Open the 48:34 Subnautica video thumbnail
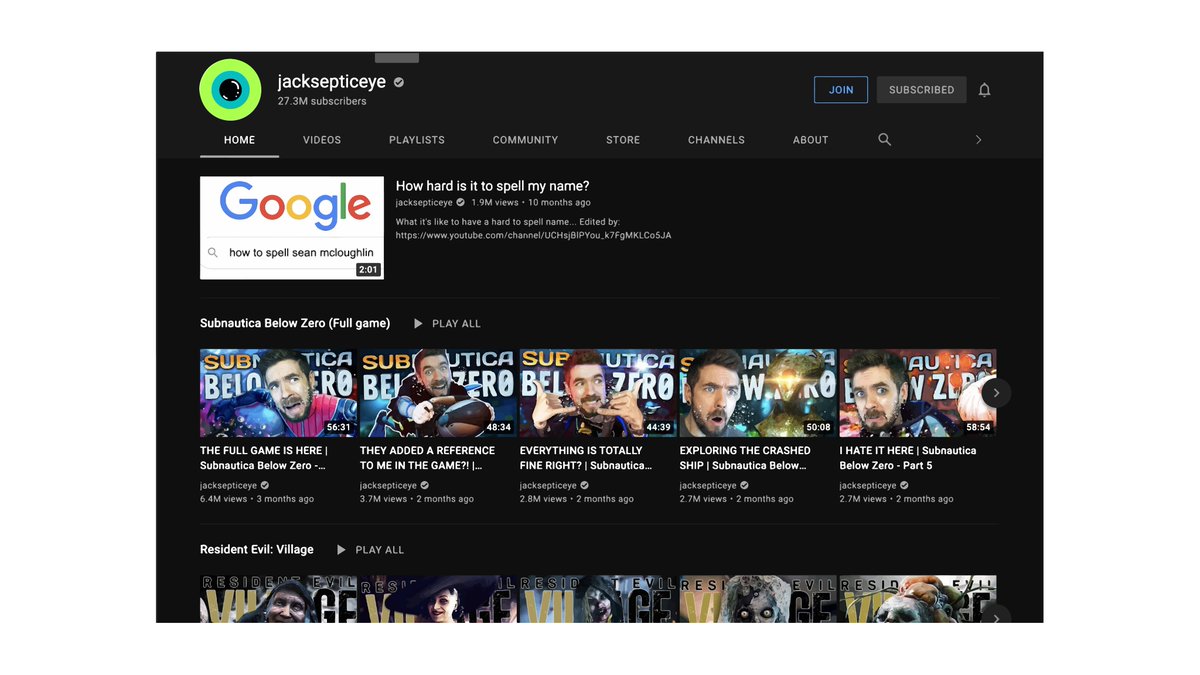1200x675 pixels. pos(438,393)
